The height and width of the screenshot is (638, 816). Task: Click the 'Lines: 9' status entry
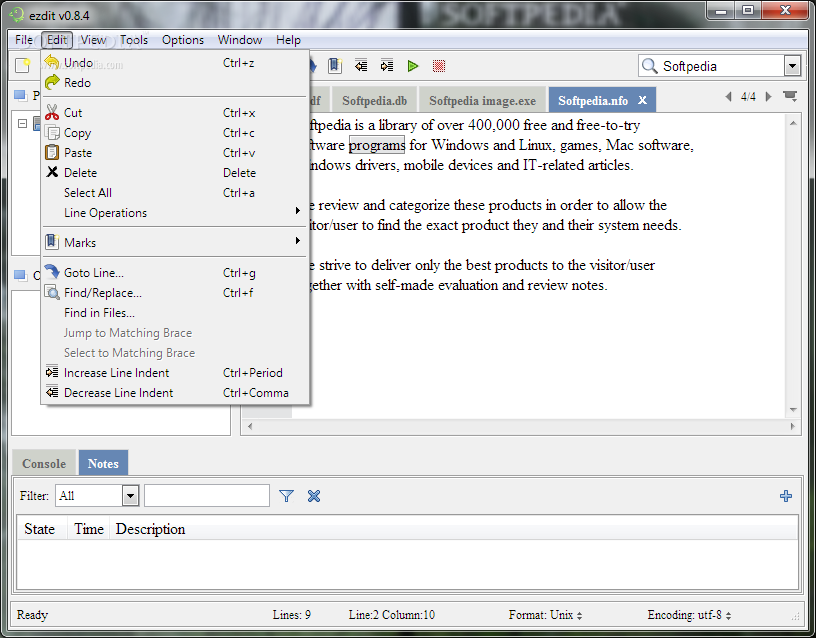click(291, 615)
